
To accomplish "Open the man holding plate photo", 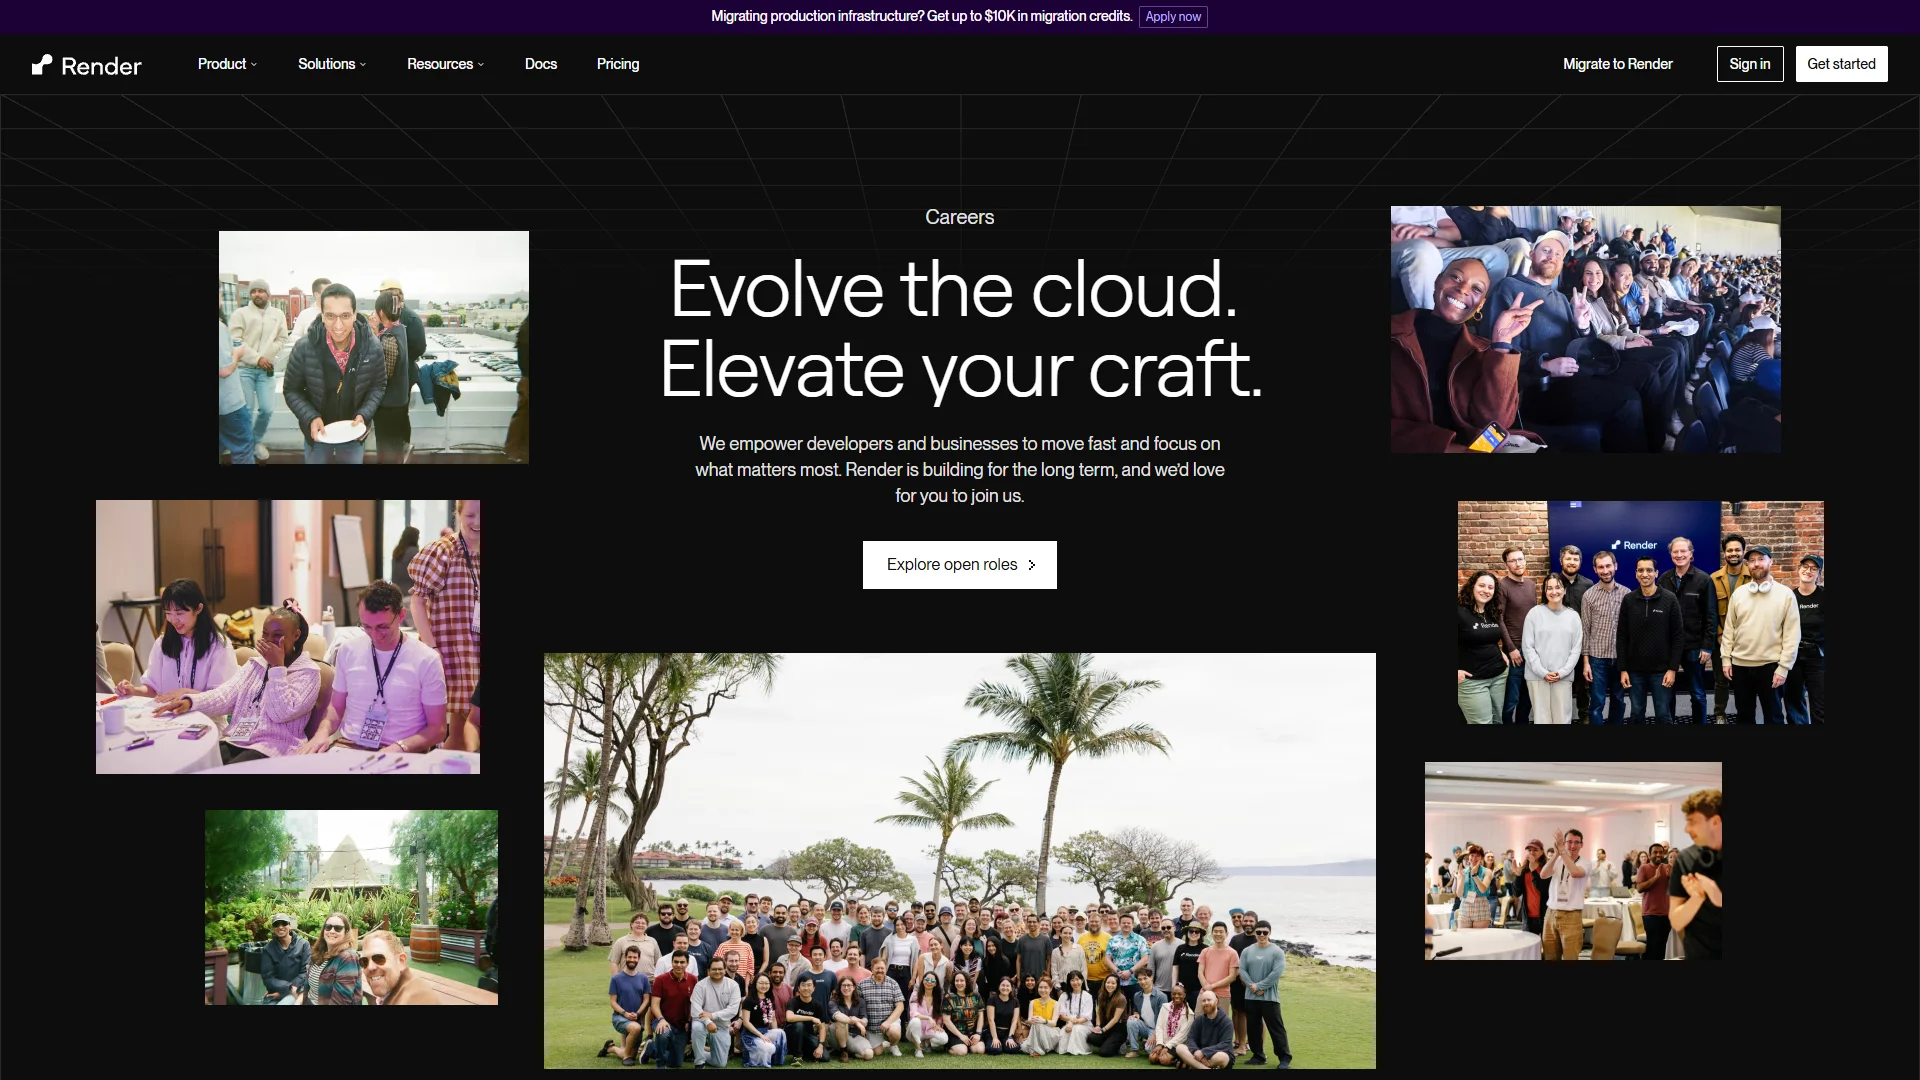I will pos(374,347).
